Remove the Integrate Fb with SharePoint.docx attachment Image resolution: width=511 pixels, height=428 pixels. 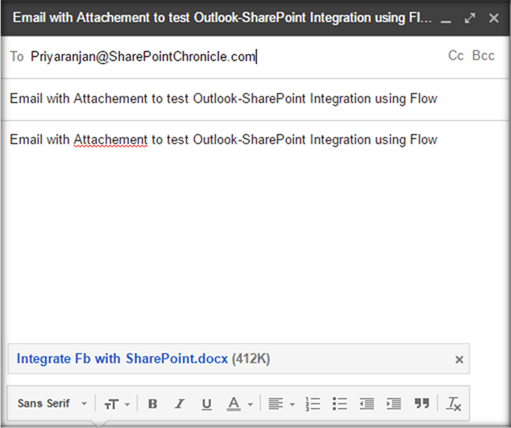click(459, 359)
